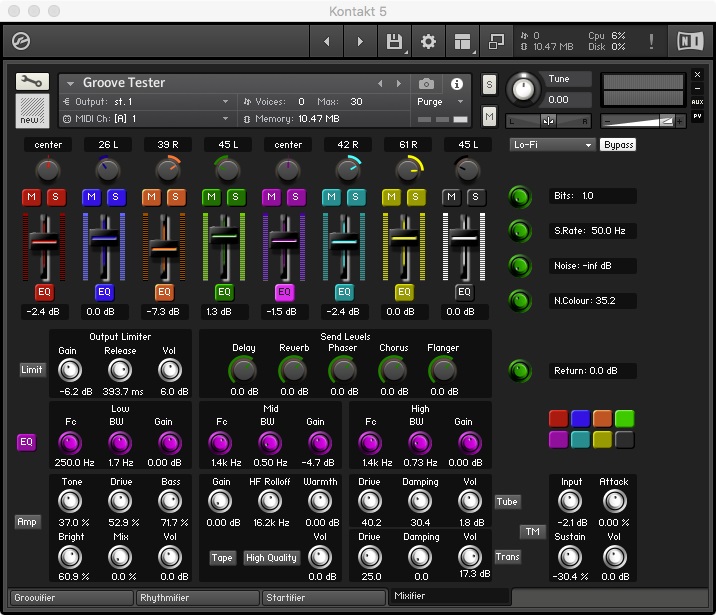716x615 pixels.
Task: Click the Native Instruments NI logo
Action: click(x=690, y=42)
